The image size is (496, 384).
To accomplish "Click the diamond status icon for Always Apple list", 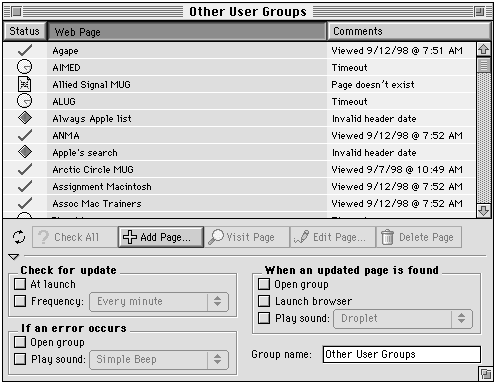I will tap(25, 118).
